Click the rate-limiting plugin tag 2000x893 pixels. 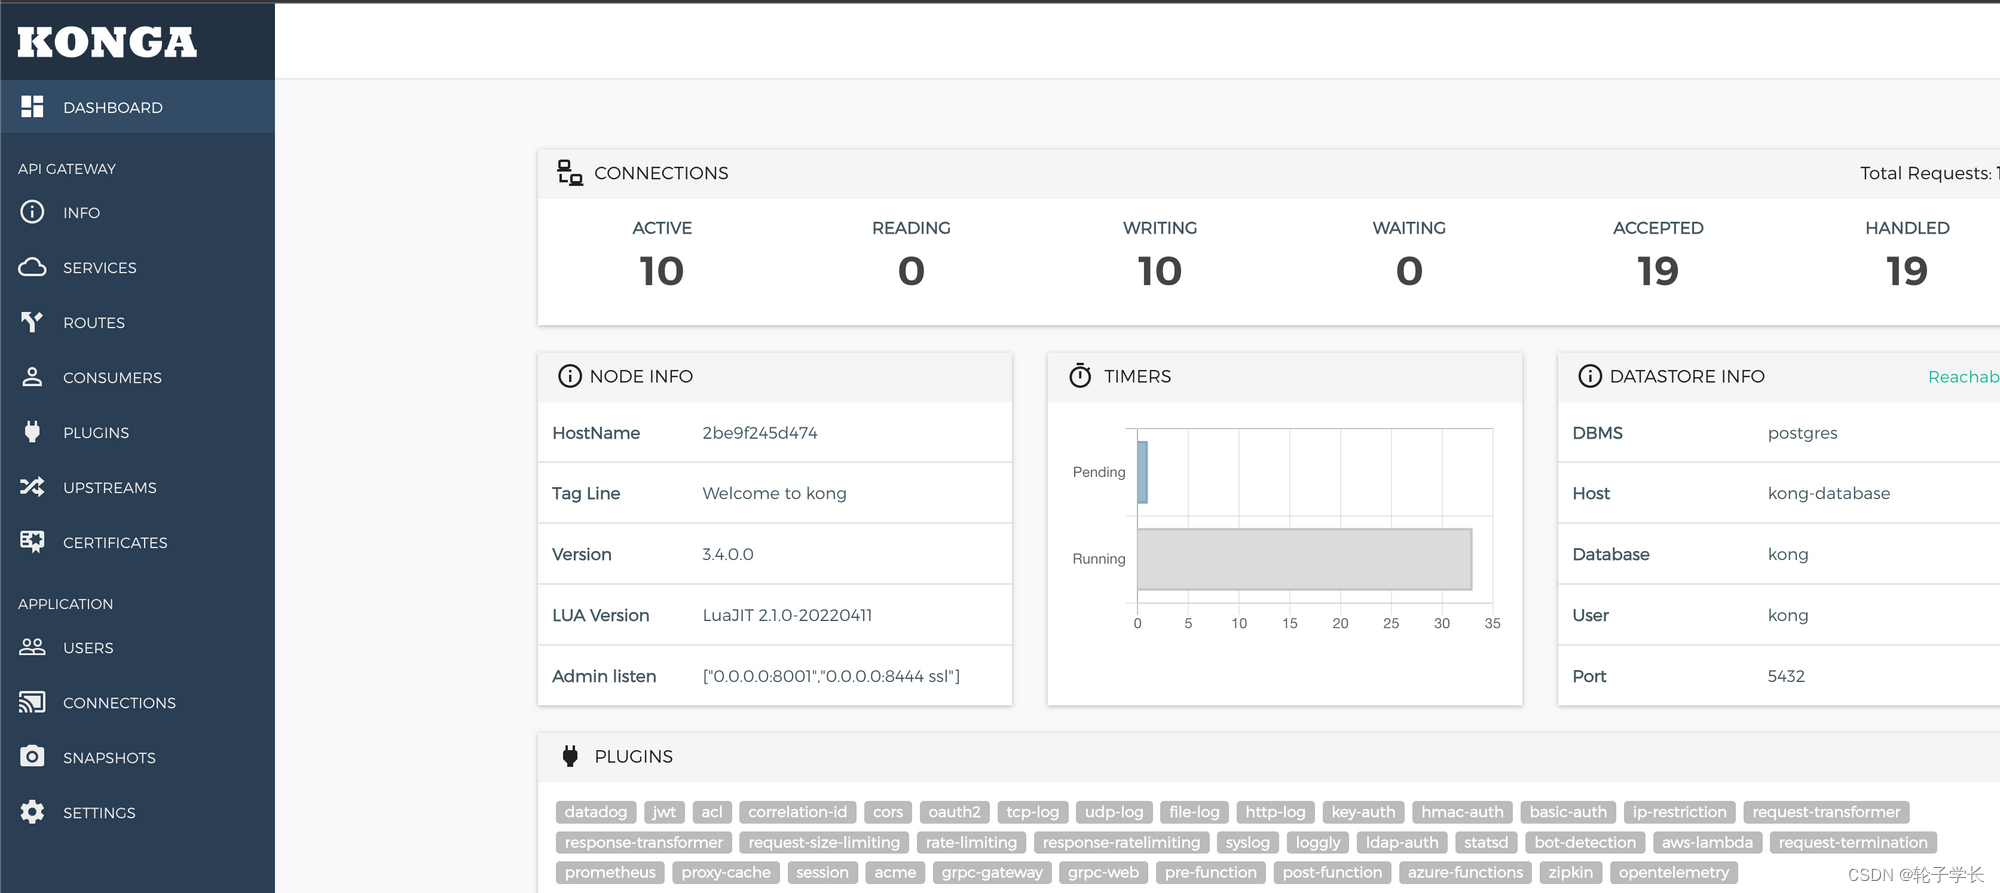point(971,842)
